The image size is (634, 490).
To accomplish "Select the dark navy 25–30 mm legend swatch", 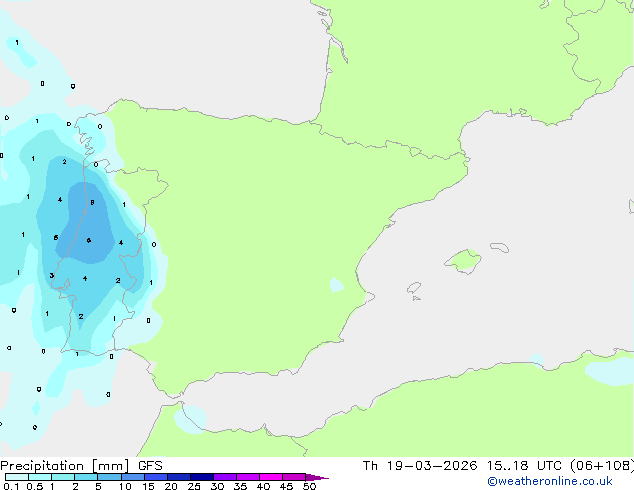I will click(202, 477).
